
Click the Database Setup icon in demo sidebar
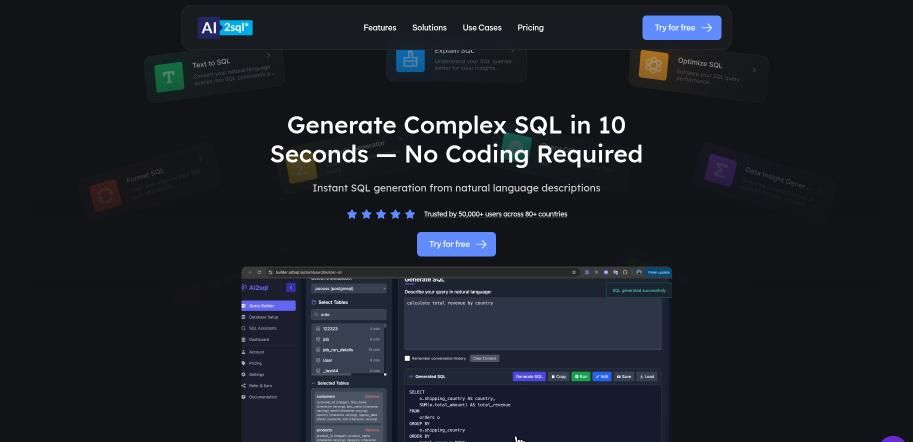(x=243, y=317)
